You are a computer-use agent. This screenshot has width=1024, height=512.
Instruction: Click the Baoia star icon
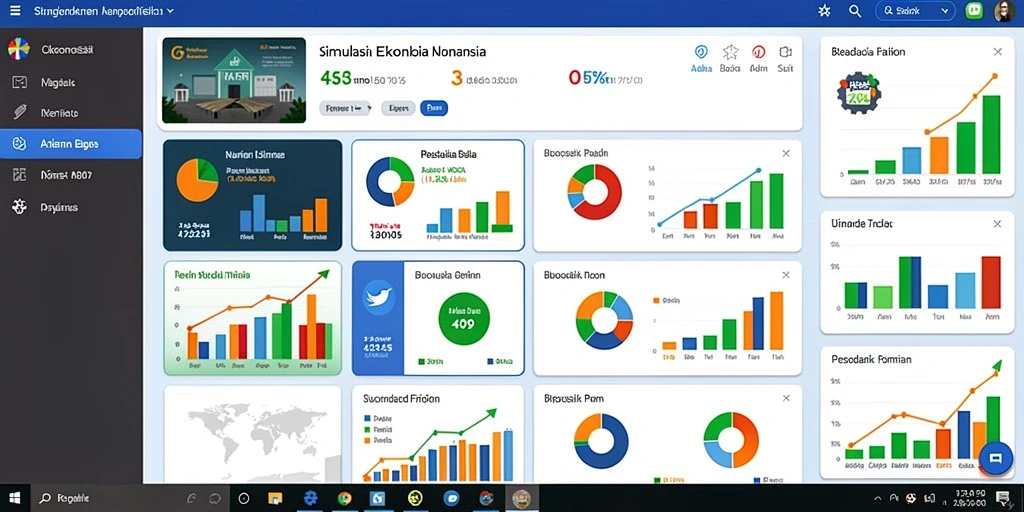coord(730,52)
